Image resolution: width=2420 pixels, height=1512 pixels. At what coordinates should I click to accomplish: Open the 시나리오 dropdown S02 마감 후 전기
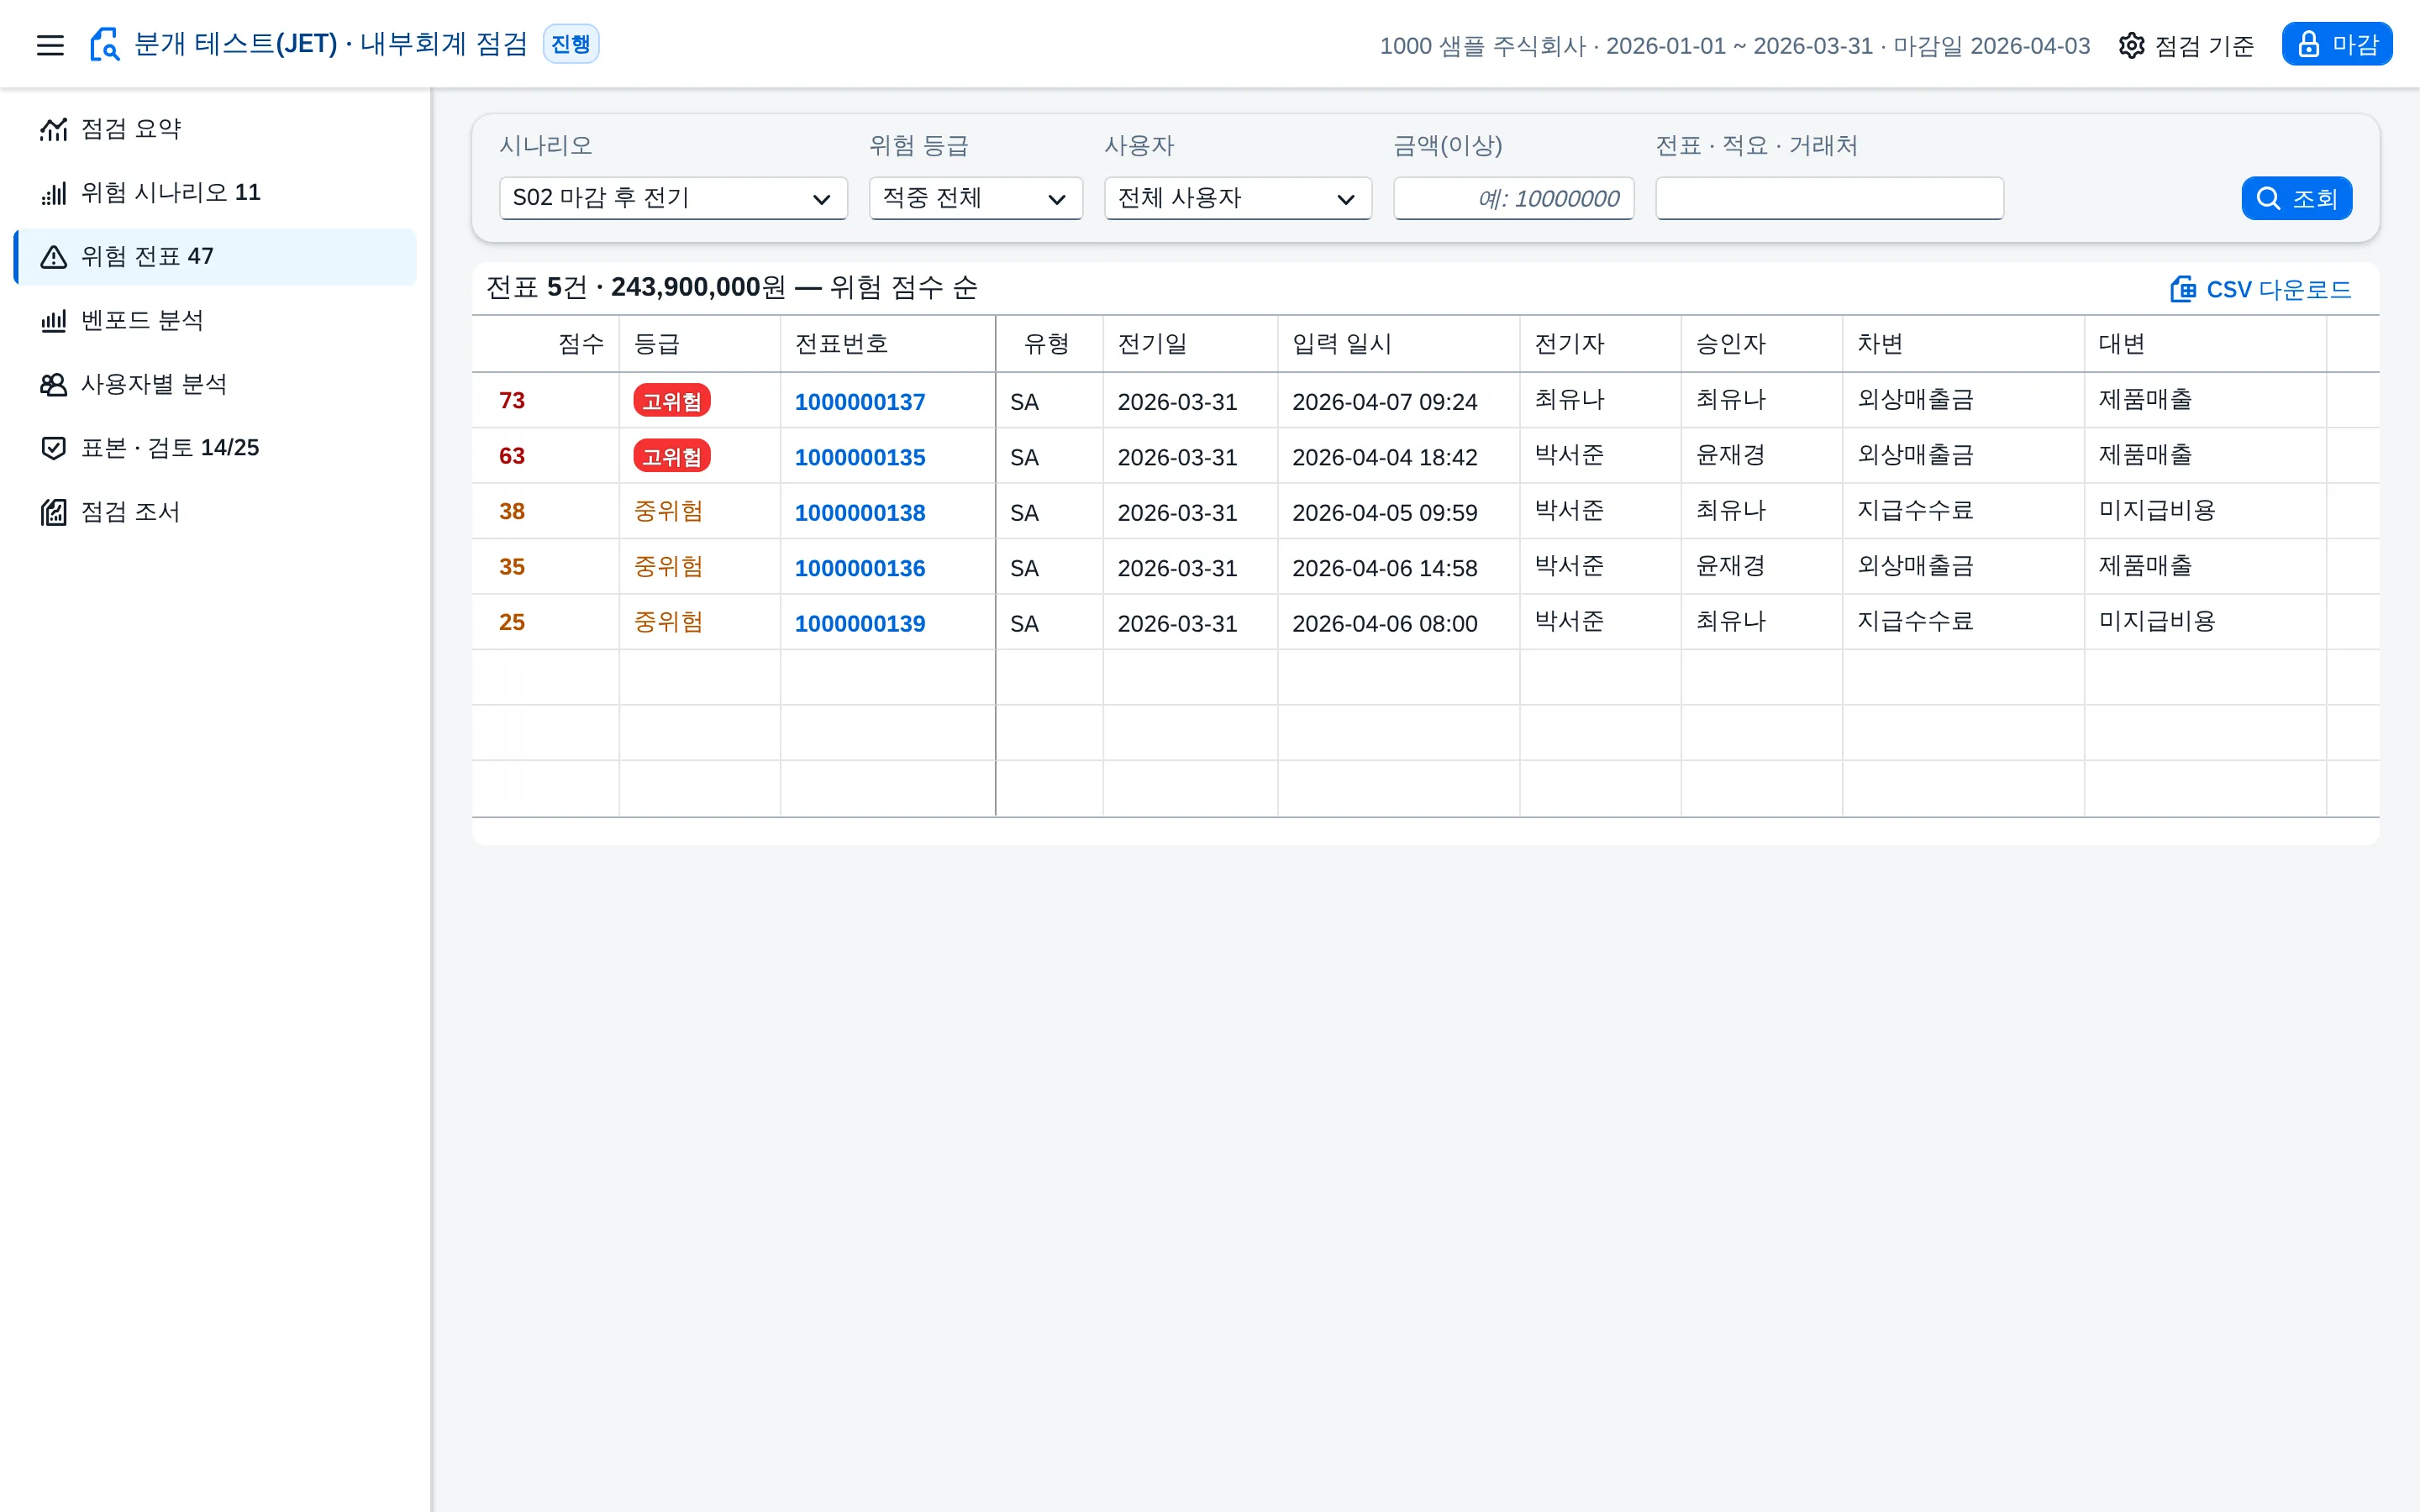673,198
